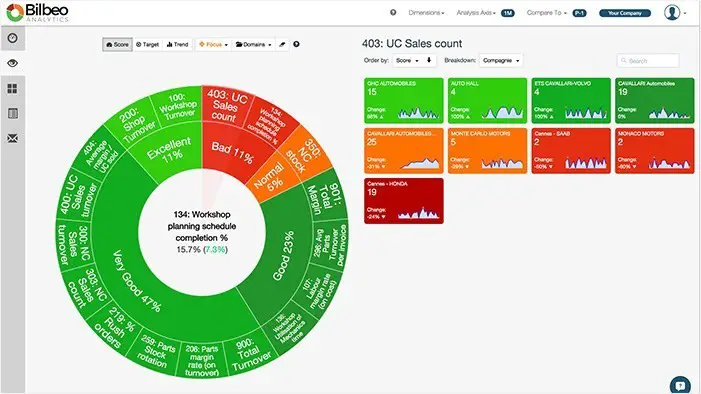The width and height of the screenshot is (701, 394).
Task: Open the AUTO HALL card
Action: pos(487,101)
